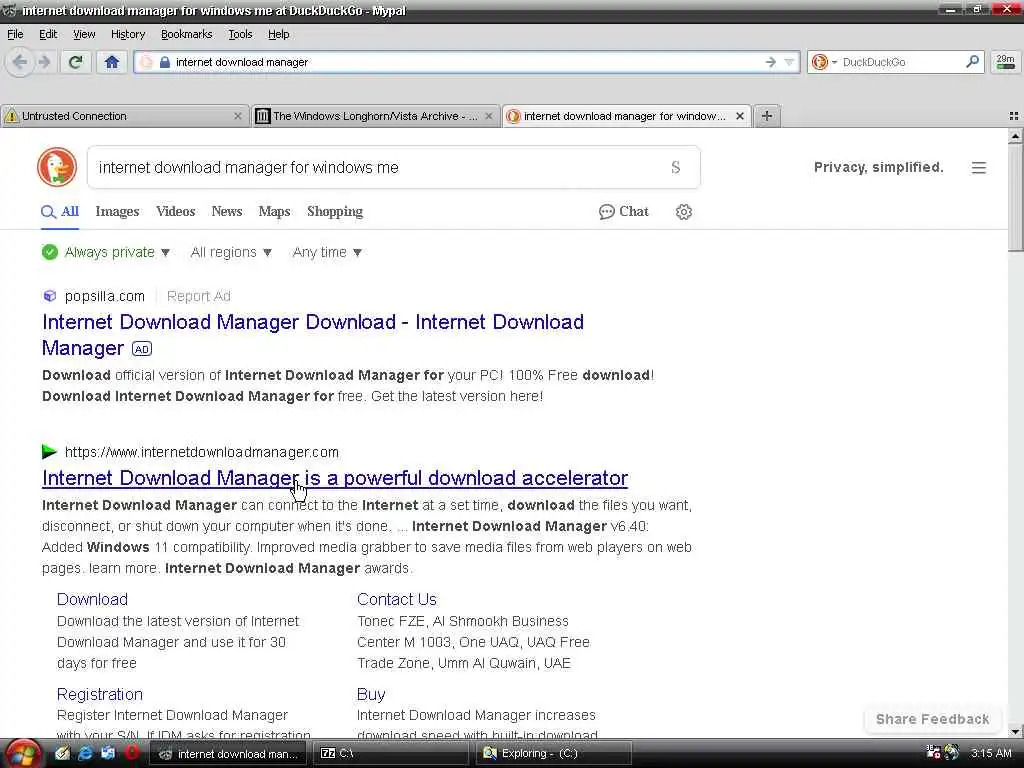
Task: Open DuckDuckGo Chat
Action: click(x=624, y=212)
